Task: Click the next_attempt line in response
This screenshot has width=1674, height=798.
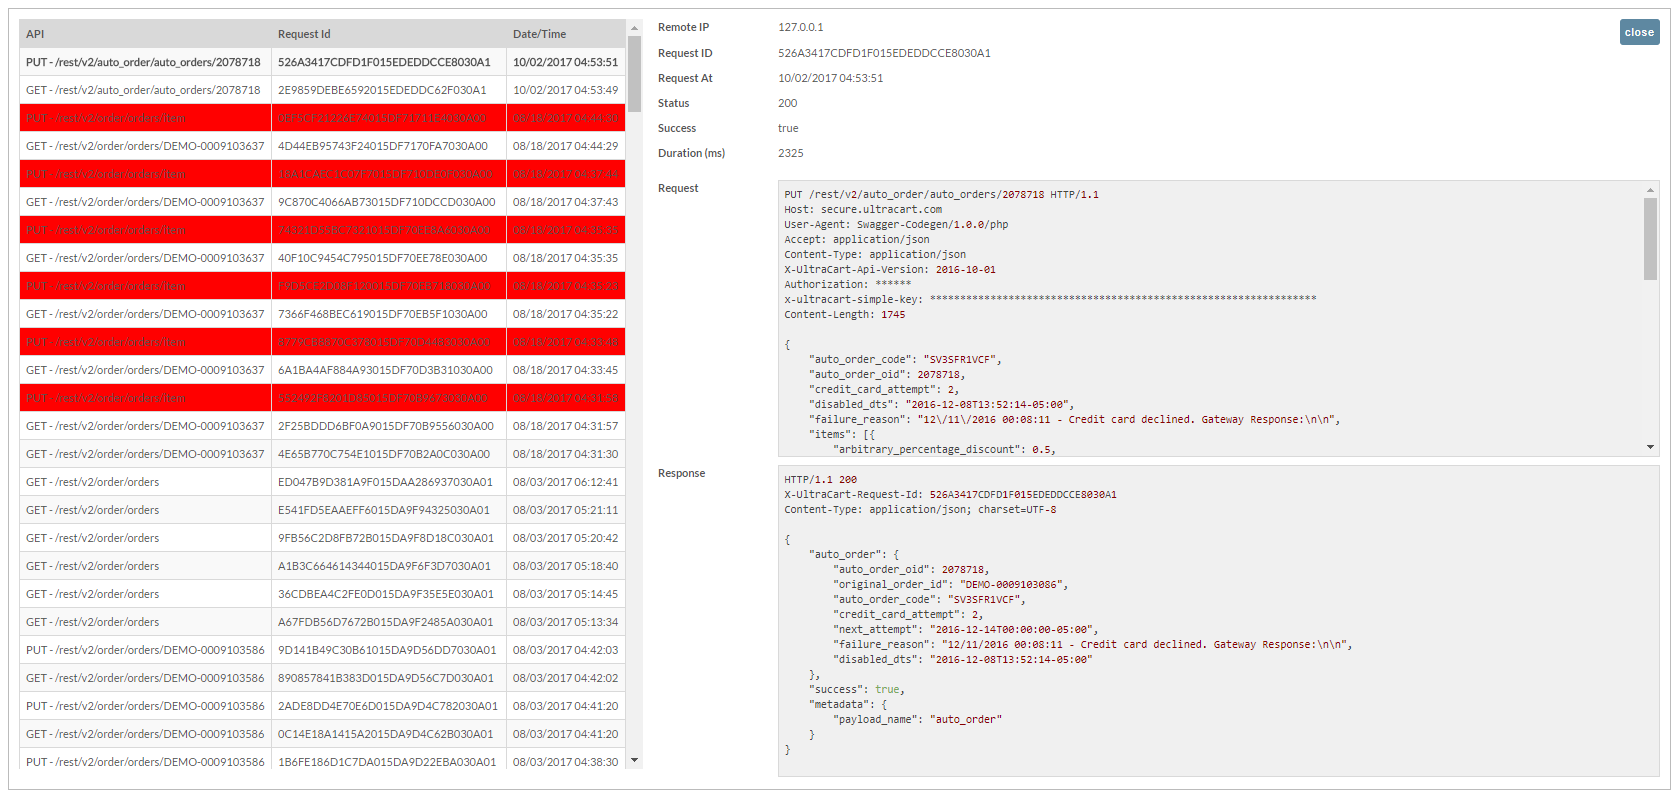Action: click(x=965, y=630)
